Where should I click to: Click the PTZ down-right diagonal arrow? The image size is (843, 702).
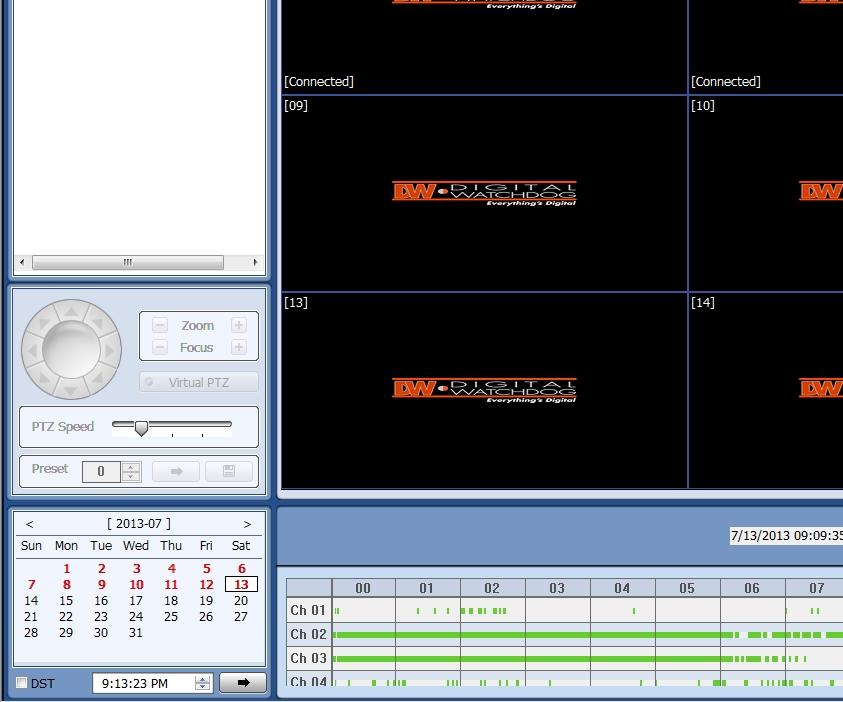tap(97, 377)
